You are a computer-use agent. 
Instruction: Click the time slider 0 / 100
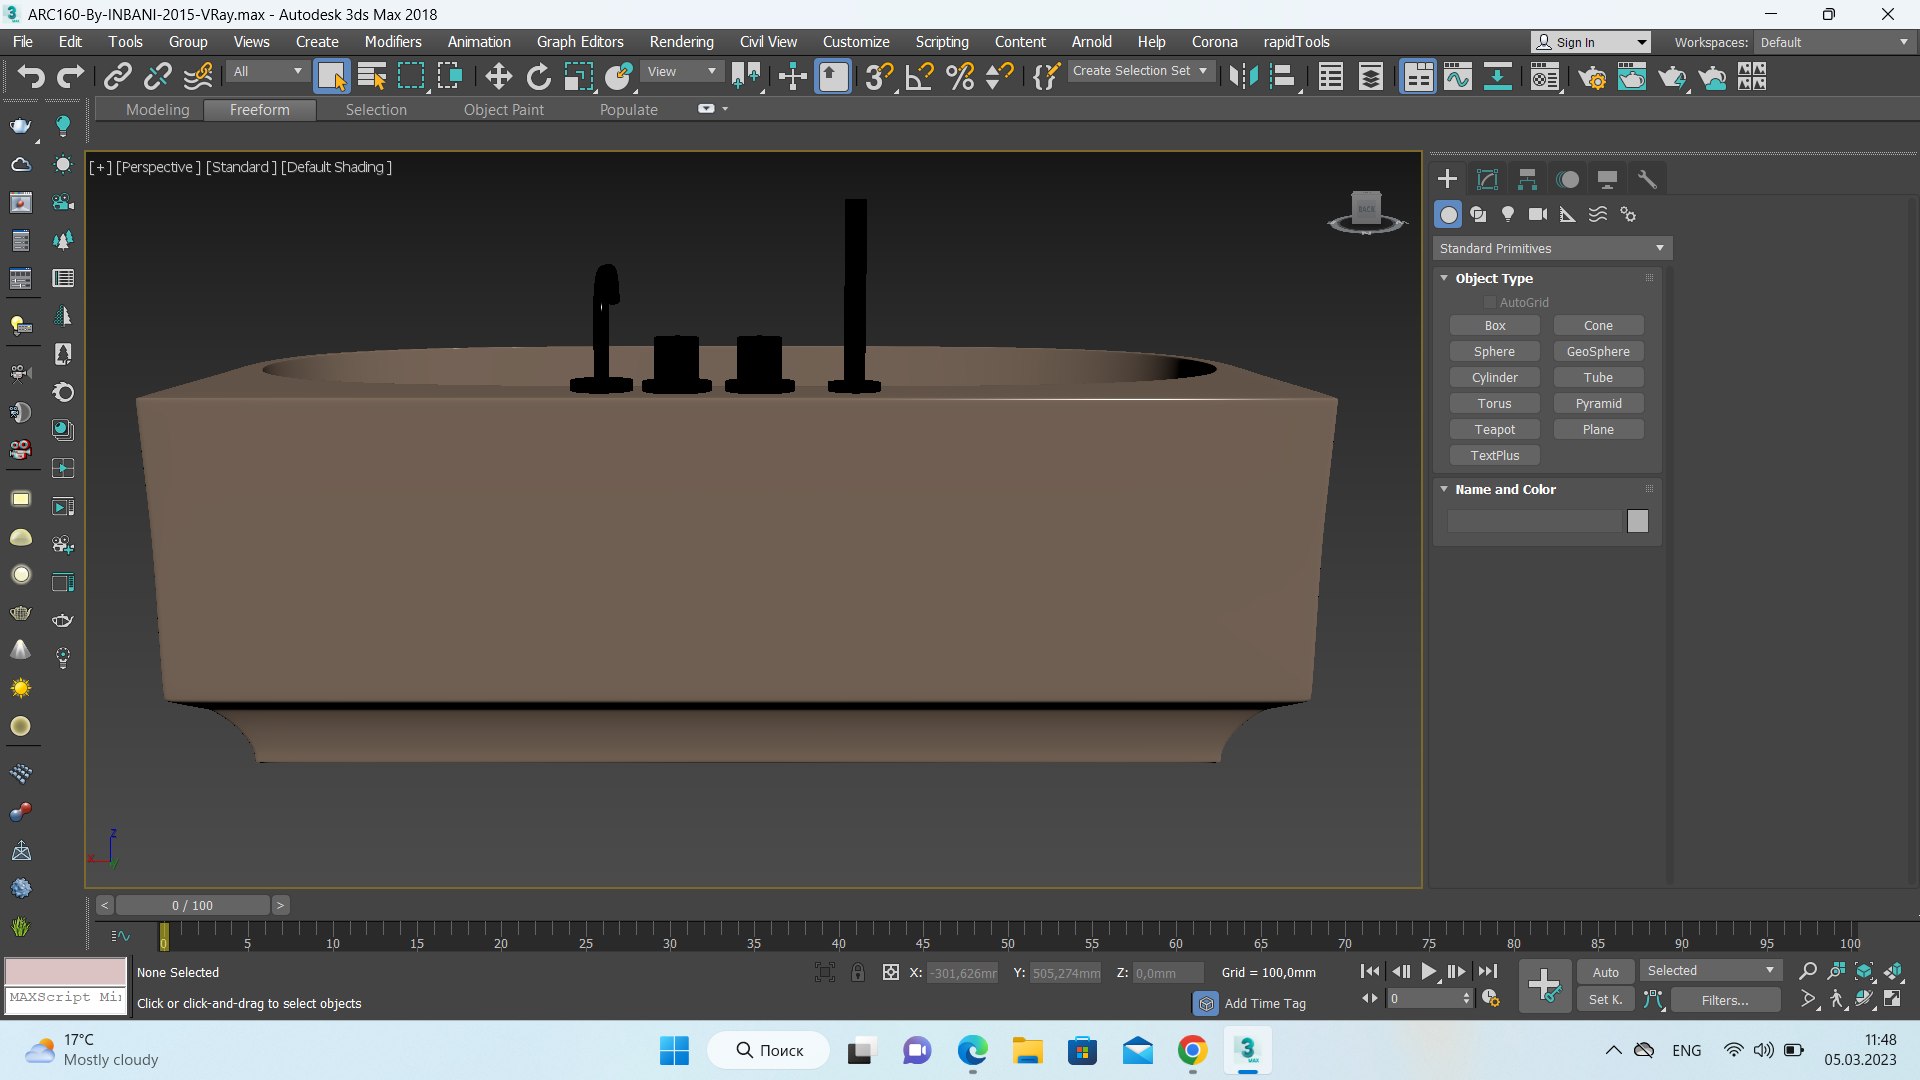[192, 906]
